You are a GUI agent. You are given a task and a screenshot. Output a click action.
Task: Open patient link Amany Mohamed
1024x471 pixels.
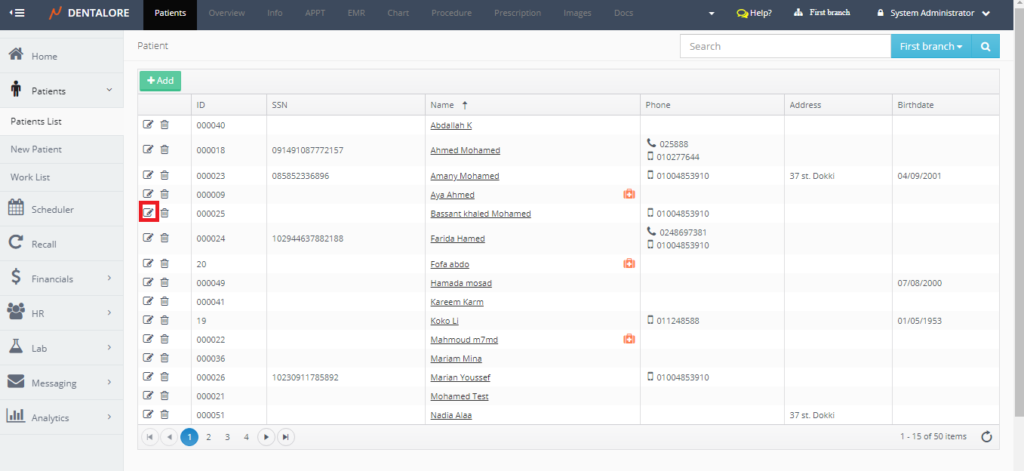click(464, 176)
